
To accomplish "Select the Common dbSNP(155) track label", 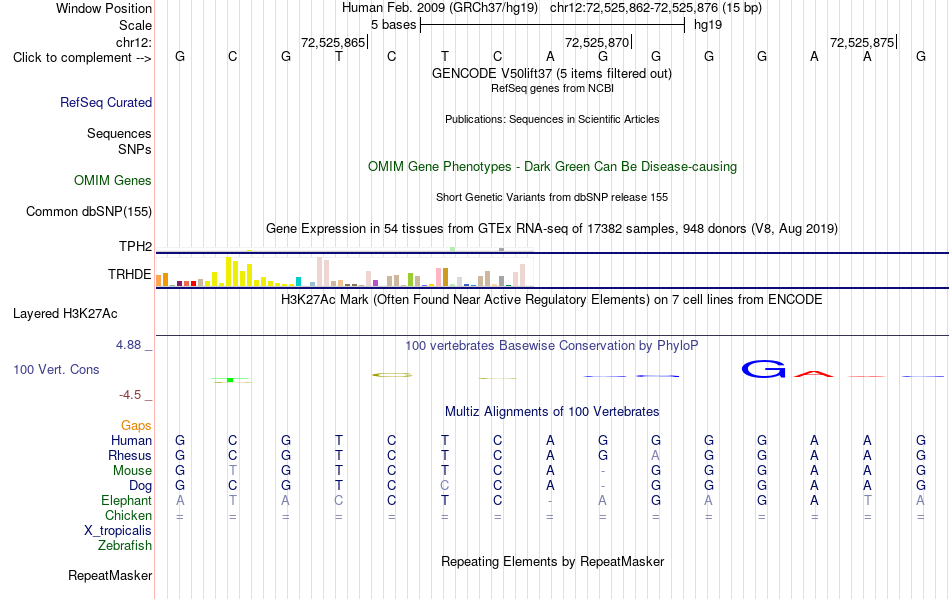I will tap(89, 211).
